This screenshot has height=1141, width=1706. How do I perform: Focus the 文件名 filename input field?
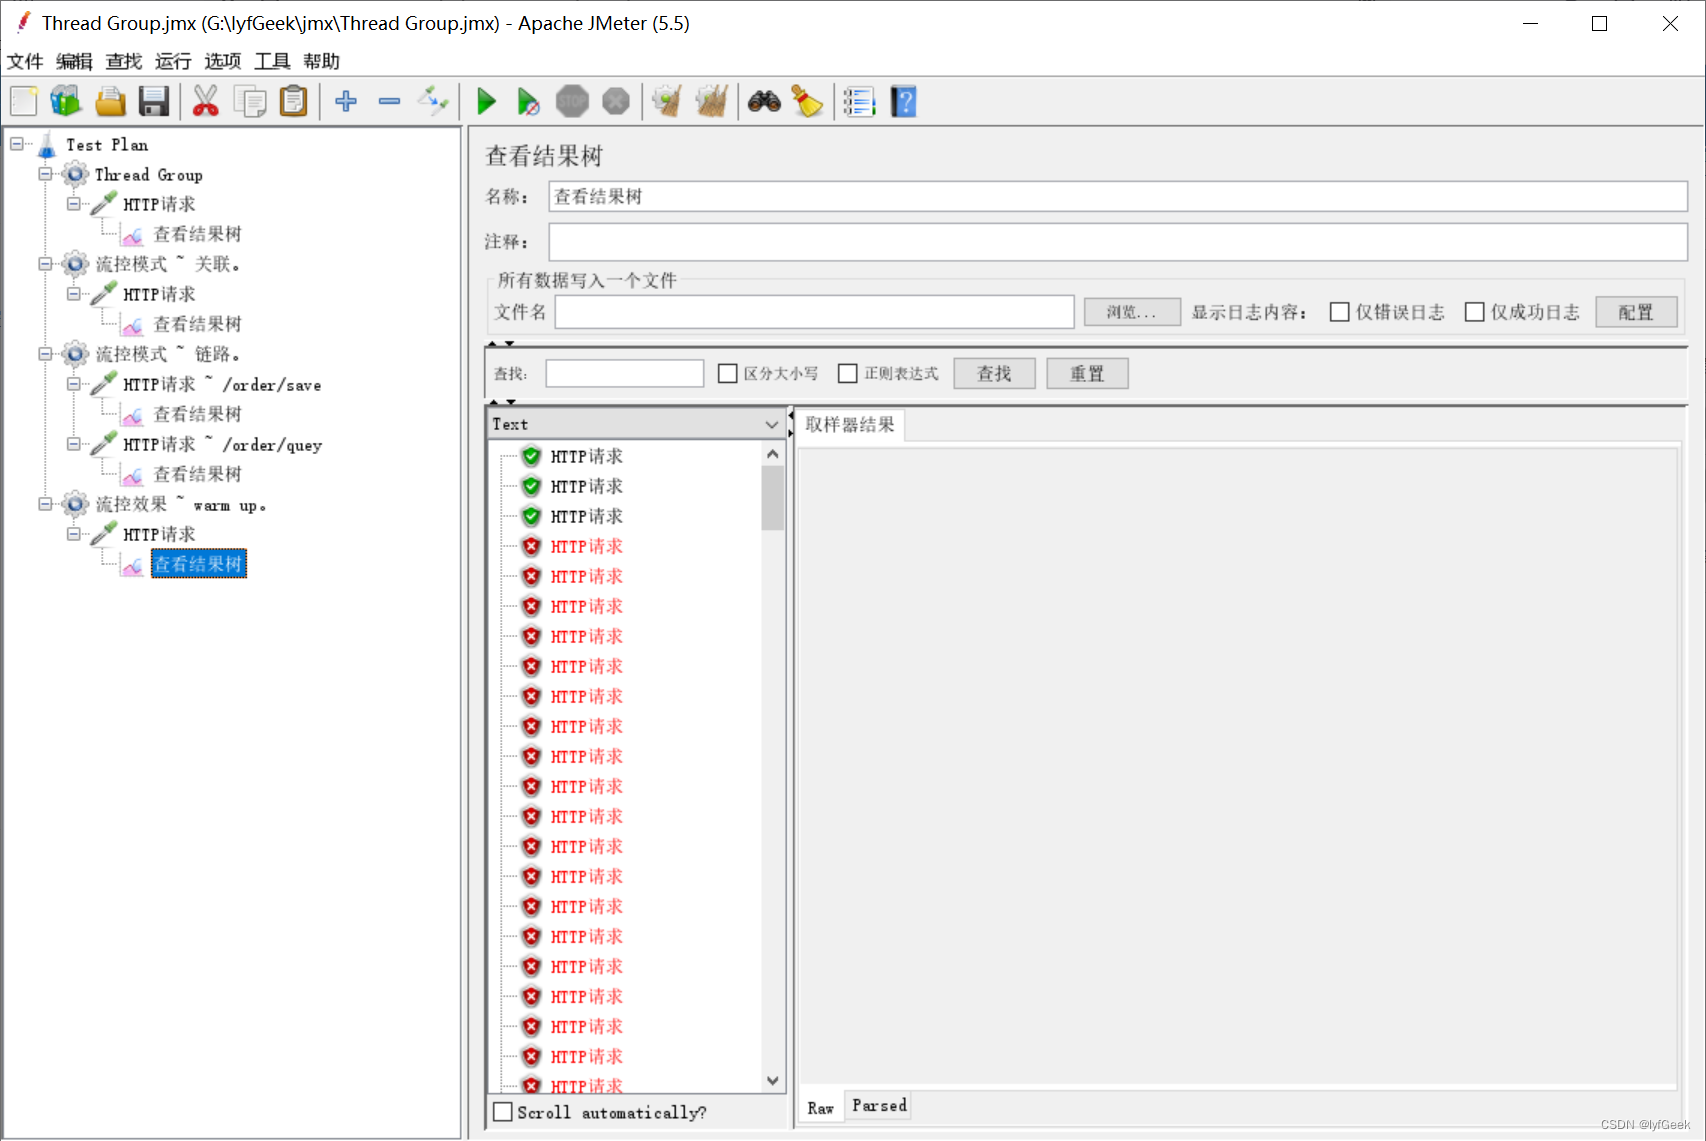point(815,312)
